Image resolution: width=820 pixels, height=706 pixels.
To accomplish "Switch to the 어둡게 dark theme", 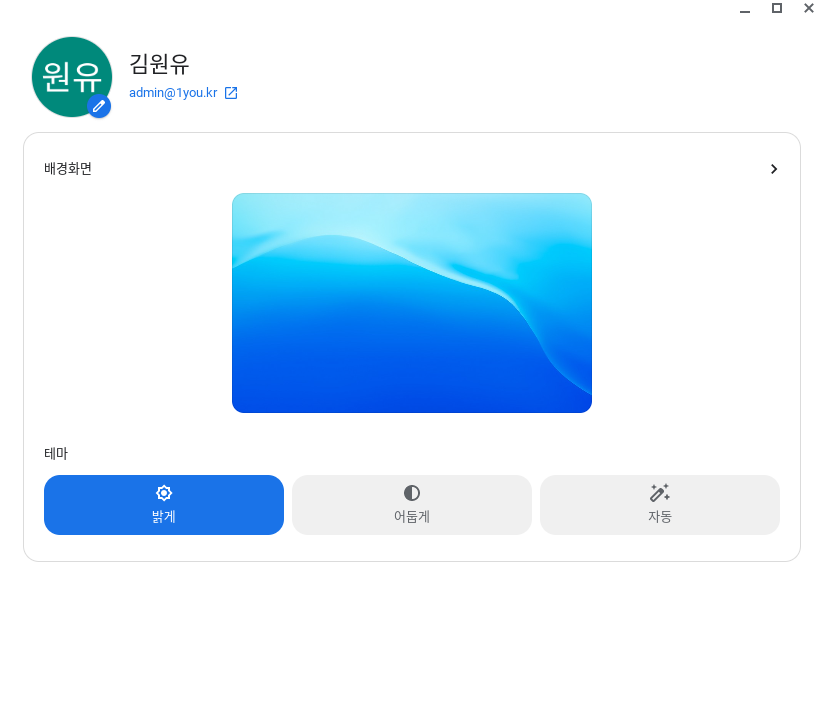I will pyautogui.click(x=412, y=505).
